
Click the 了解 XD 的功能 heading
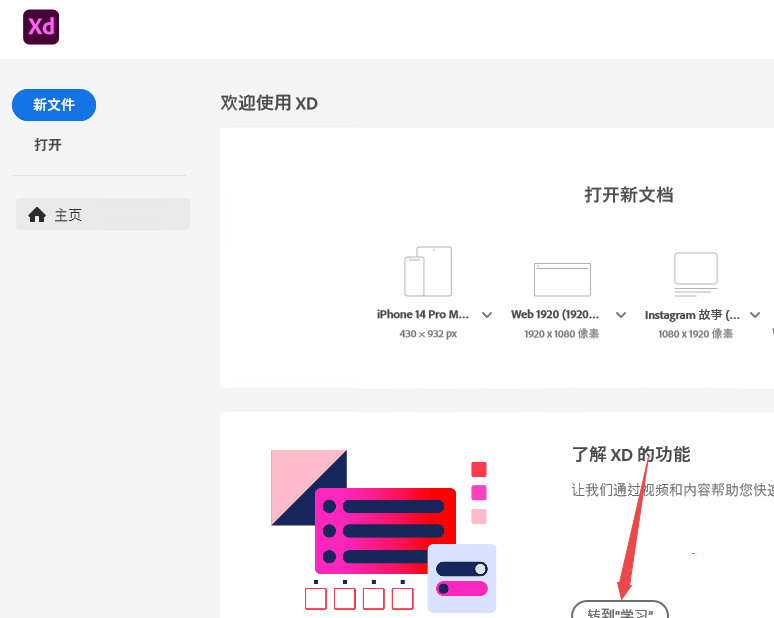pos(631,454)
